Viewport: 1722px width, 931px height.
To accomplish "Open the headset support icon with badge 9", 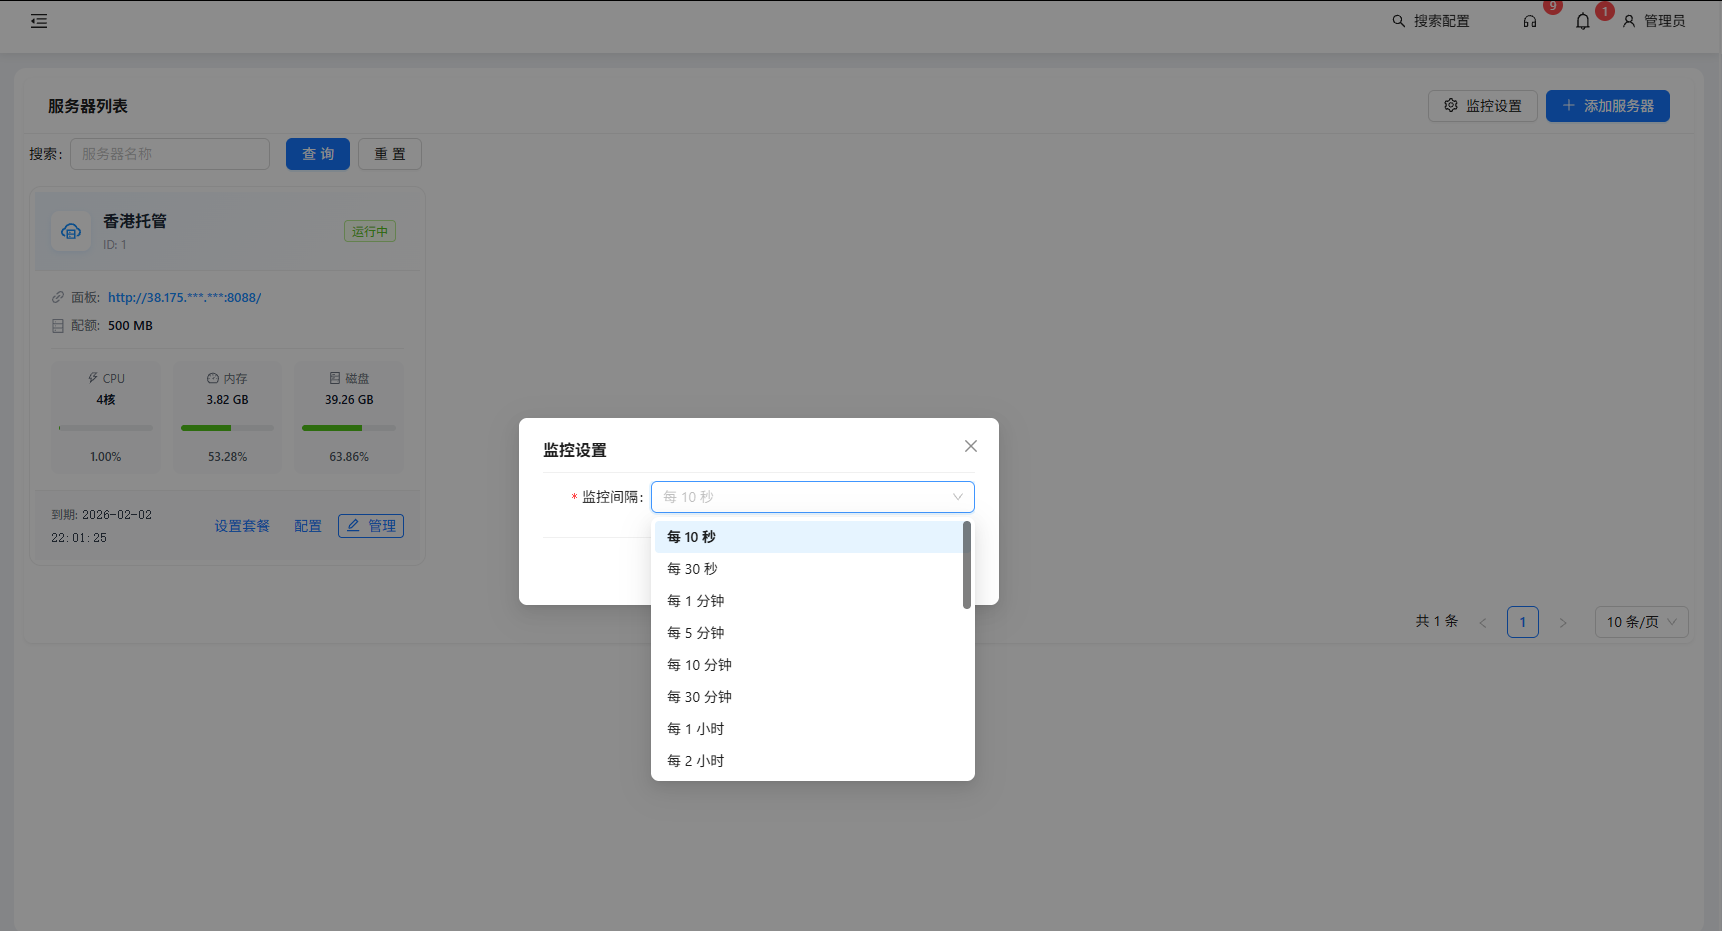I will [1529, 21].
